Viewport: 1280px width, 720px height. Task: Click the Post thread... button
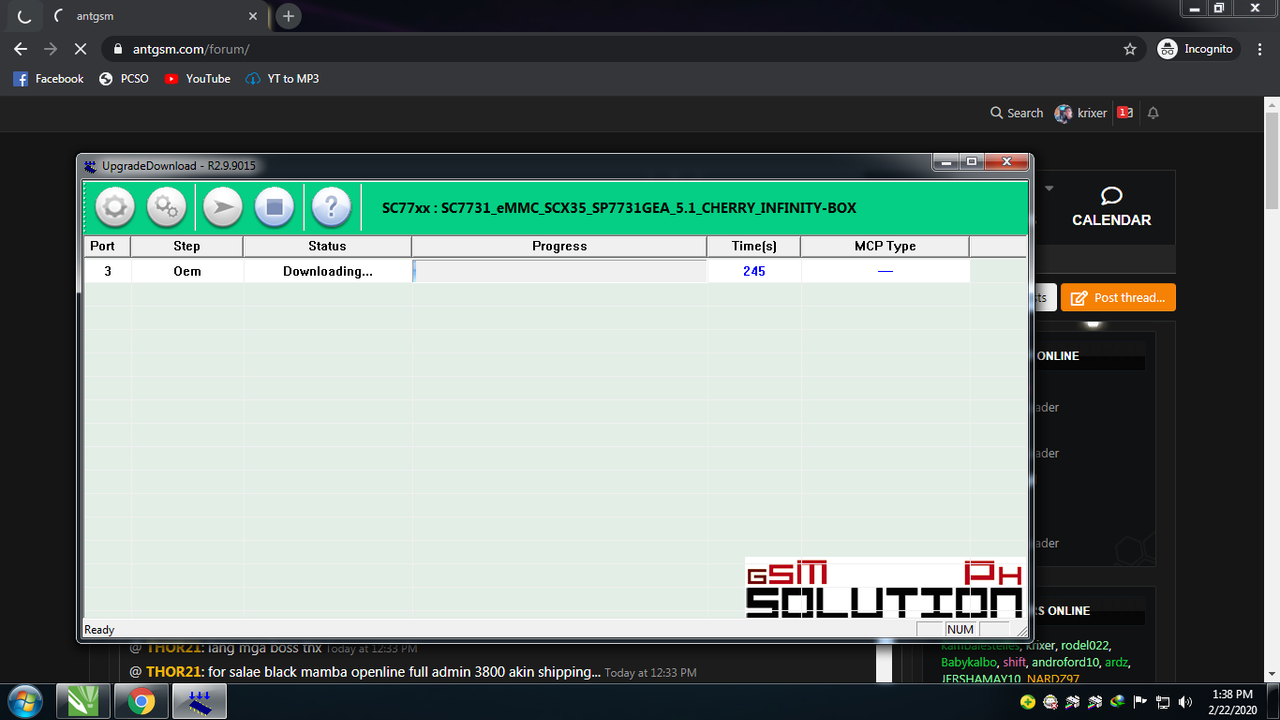click(1119, 297)
